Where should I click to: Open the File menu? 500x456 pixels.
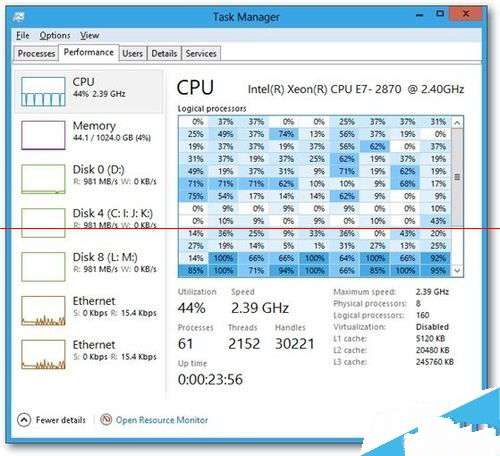(23, 35)
